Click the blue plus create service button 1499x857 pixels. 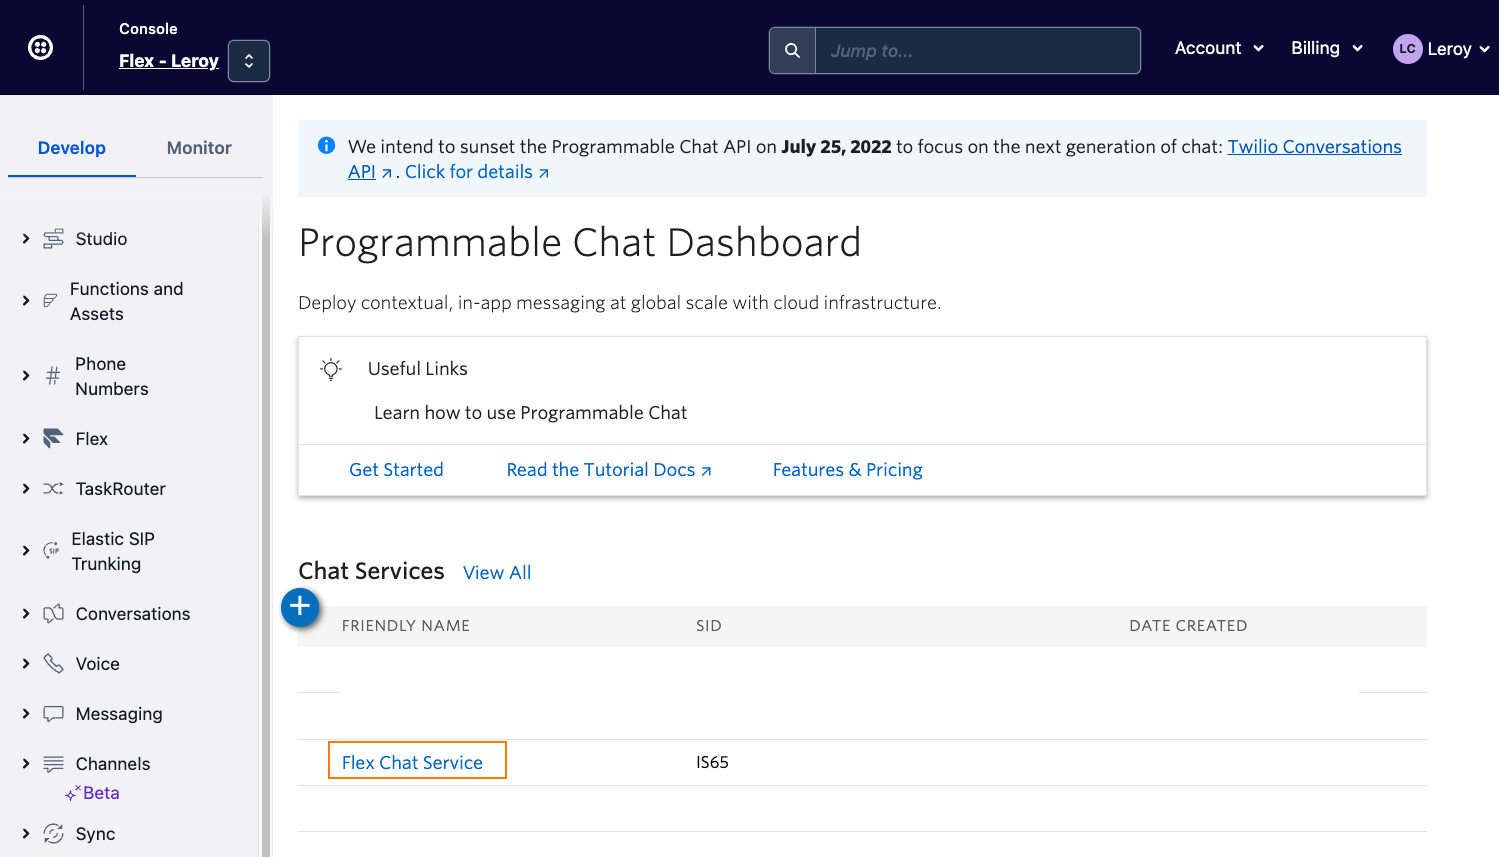pos(300,607)
